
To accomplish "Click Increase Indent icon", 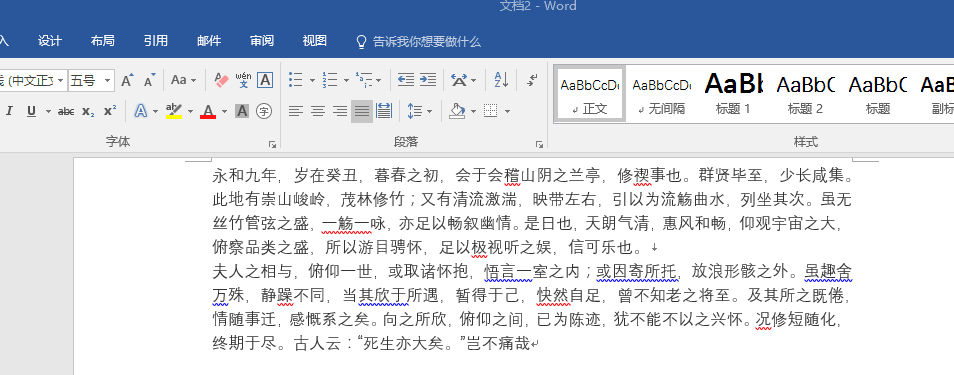I will pyautogui.click(x=428, y=80).
